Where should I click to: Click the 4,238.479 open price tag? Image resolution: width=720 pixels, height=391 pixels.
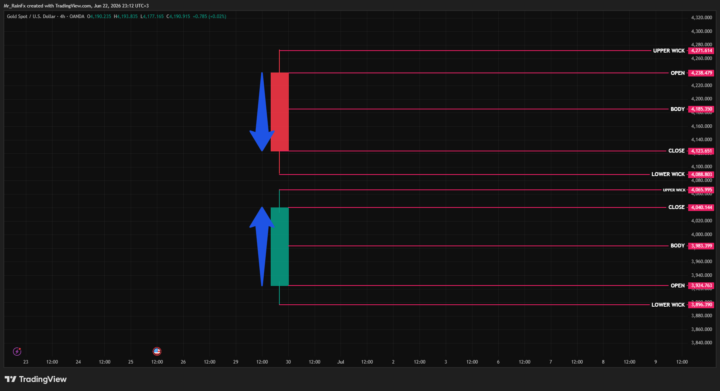pos(701,73)
